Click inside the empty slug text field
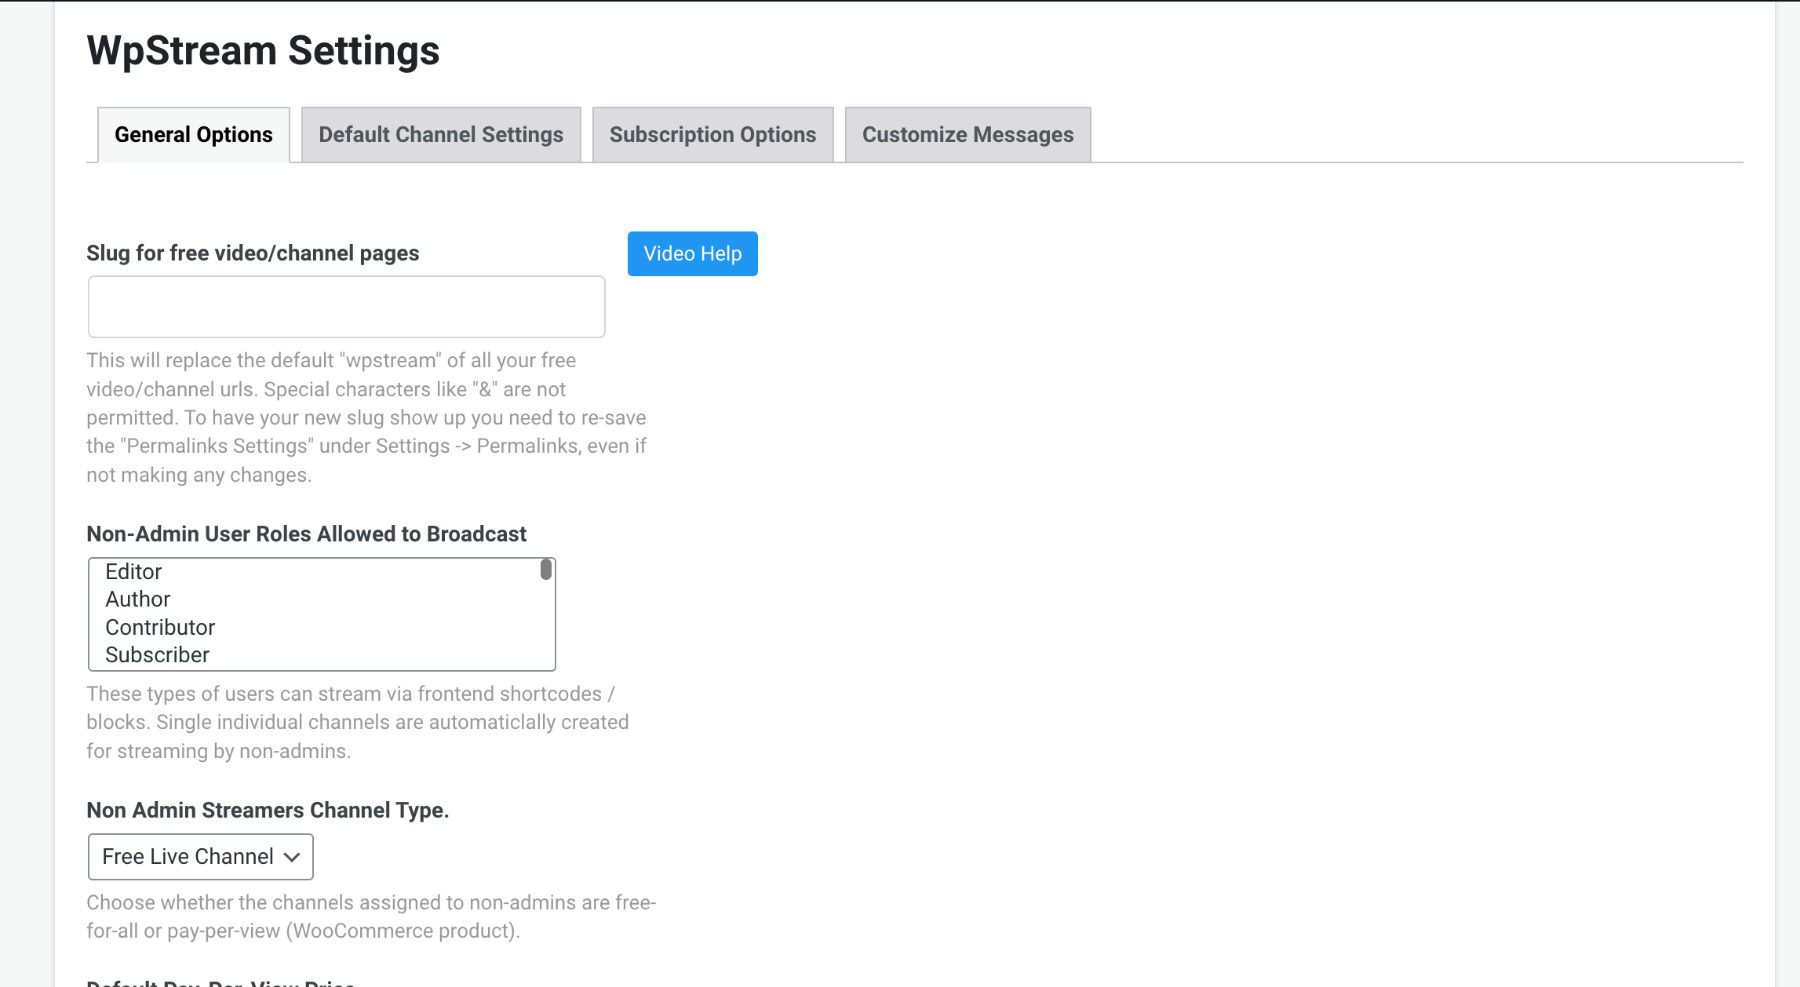 pyautogui.click(x=345, y=305)
